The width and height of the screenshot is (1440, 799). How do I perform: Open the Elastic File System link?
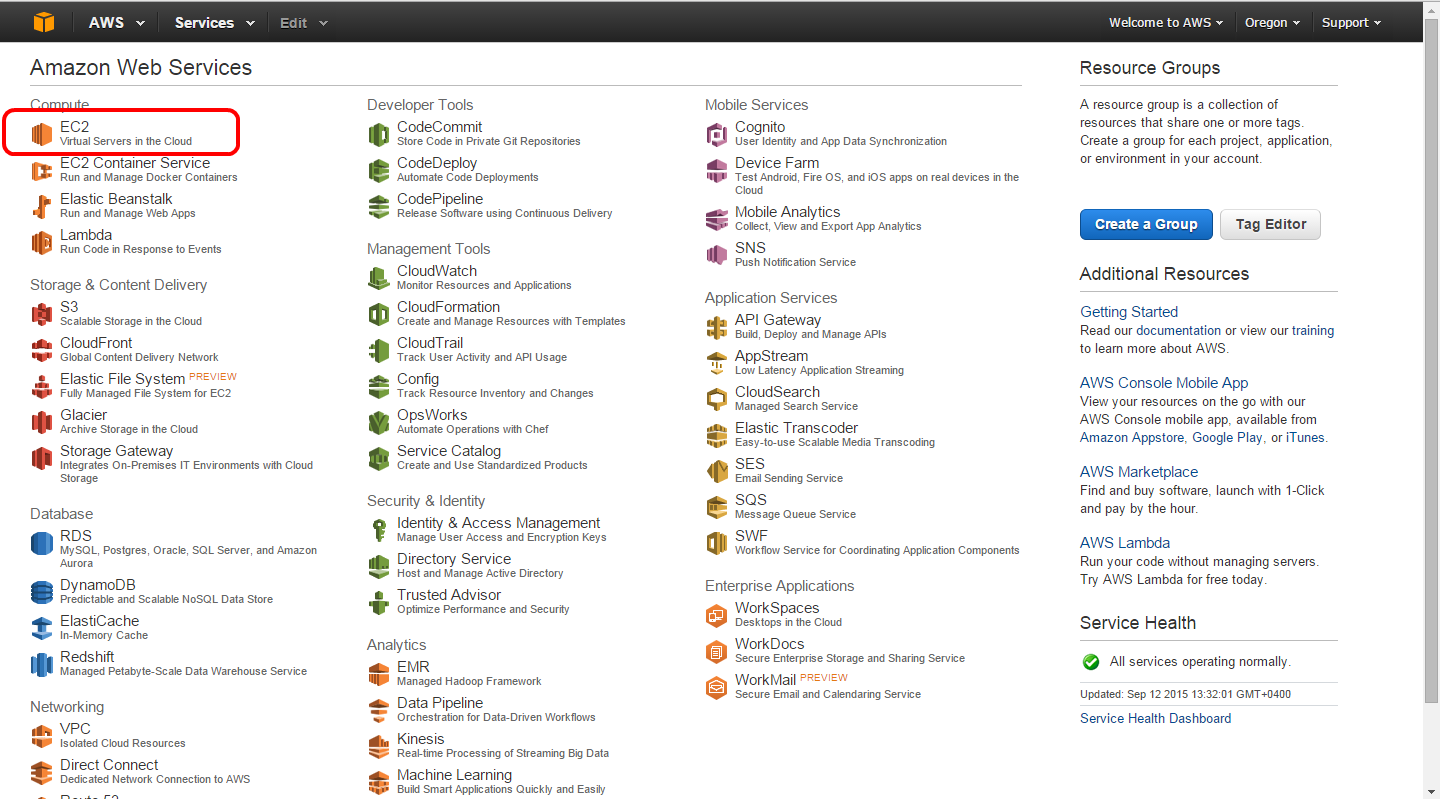click(x=122, y=379)
